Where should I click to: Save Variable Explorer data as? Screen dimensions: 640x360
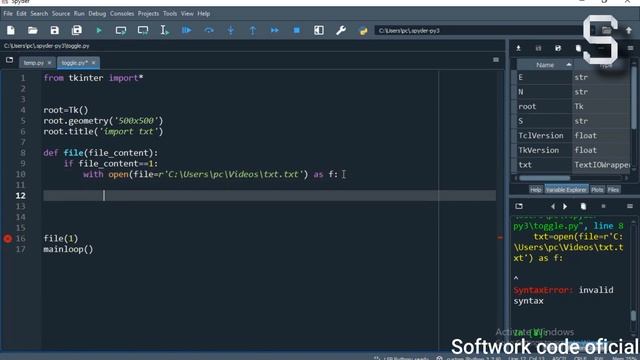558,48
